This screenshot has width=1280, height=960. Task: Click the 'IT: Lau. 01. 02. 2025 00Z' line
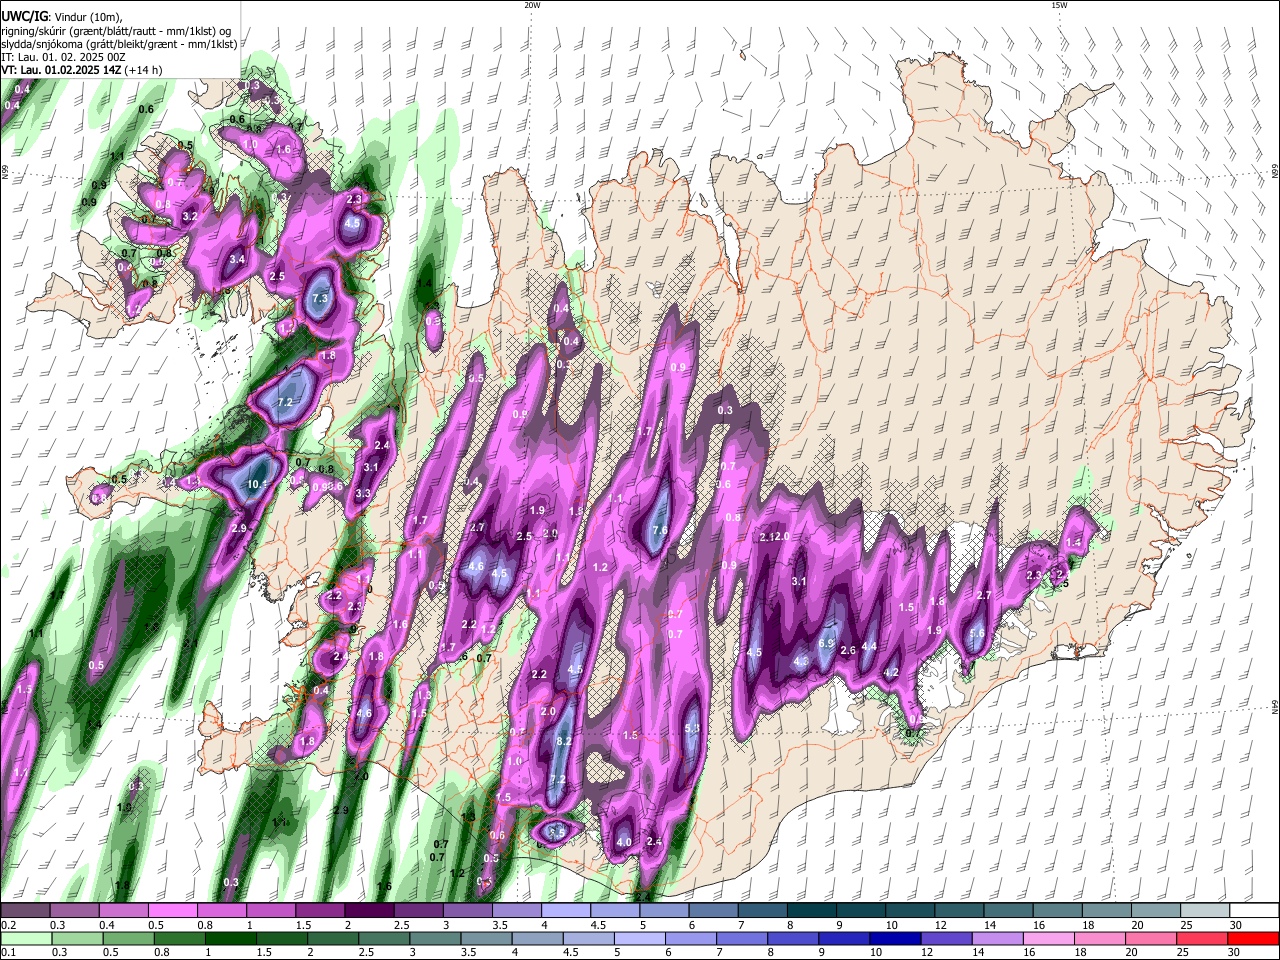pyautogui.click(x=65, y=57)
